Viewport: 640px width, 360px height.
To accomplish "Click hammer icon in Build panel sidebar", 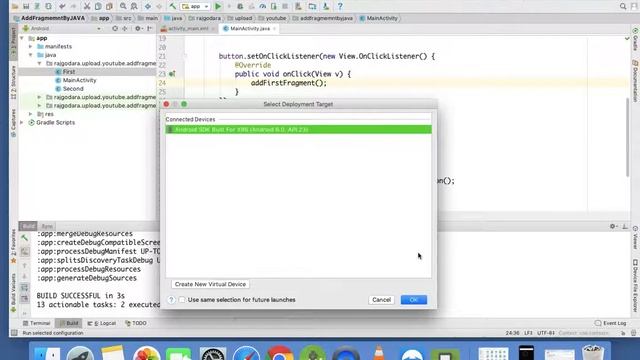I will click(x=24, y=238).
